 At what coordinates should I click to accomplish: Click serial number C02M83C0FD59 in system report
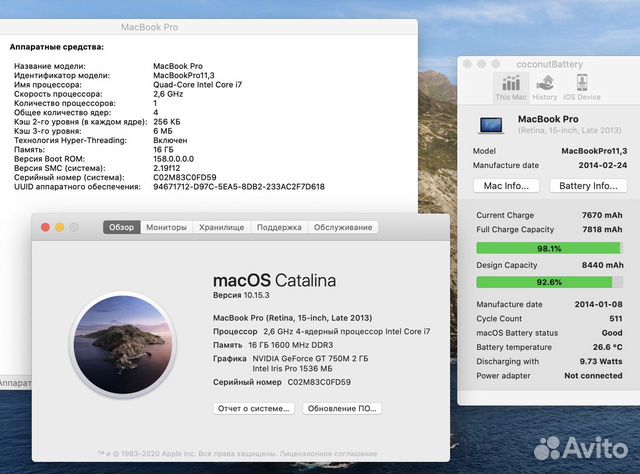185,178
